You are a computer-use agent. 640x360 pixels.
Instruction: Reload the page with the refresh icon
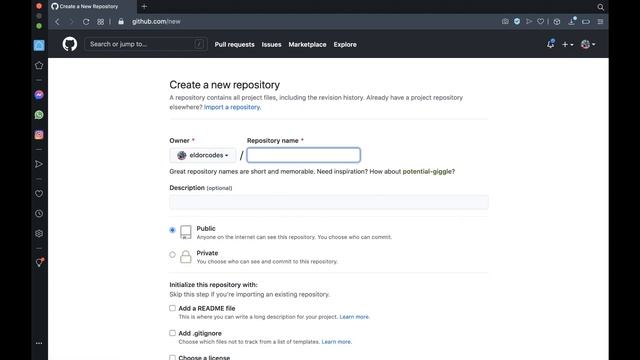[x=86, y=22]
